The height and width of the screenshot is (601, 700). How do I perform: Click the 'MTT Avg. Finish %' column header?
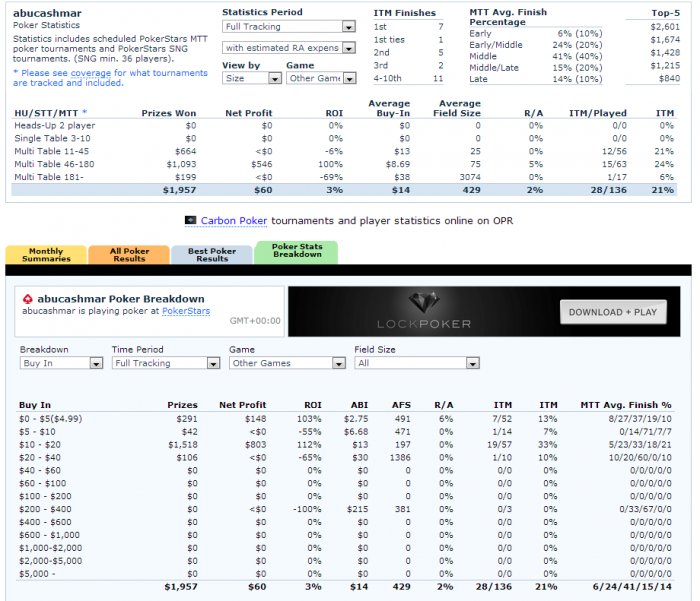tap(626, 405)
